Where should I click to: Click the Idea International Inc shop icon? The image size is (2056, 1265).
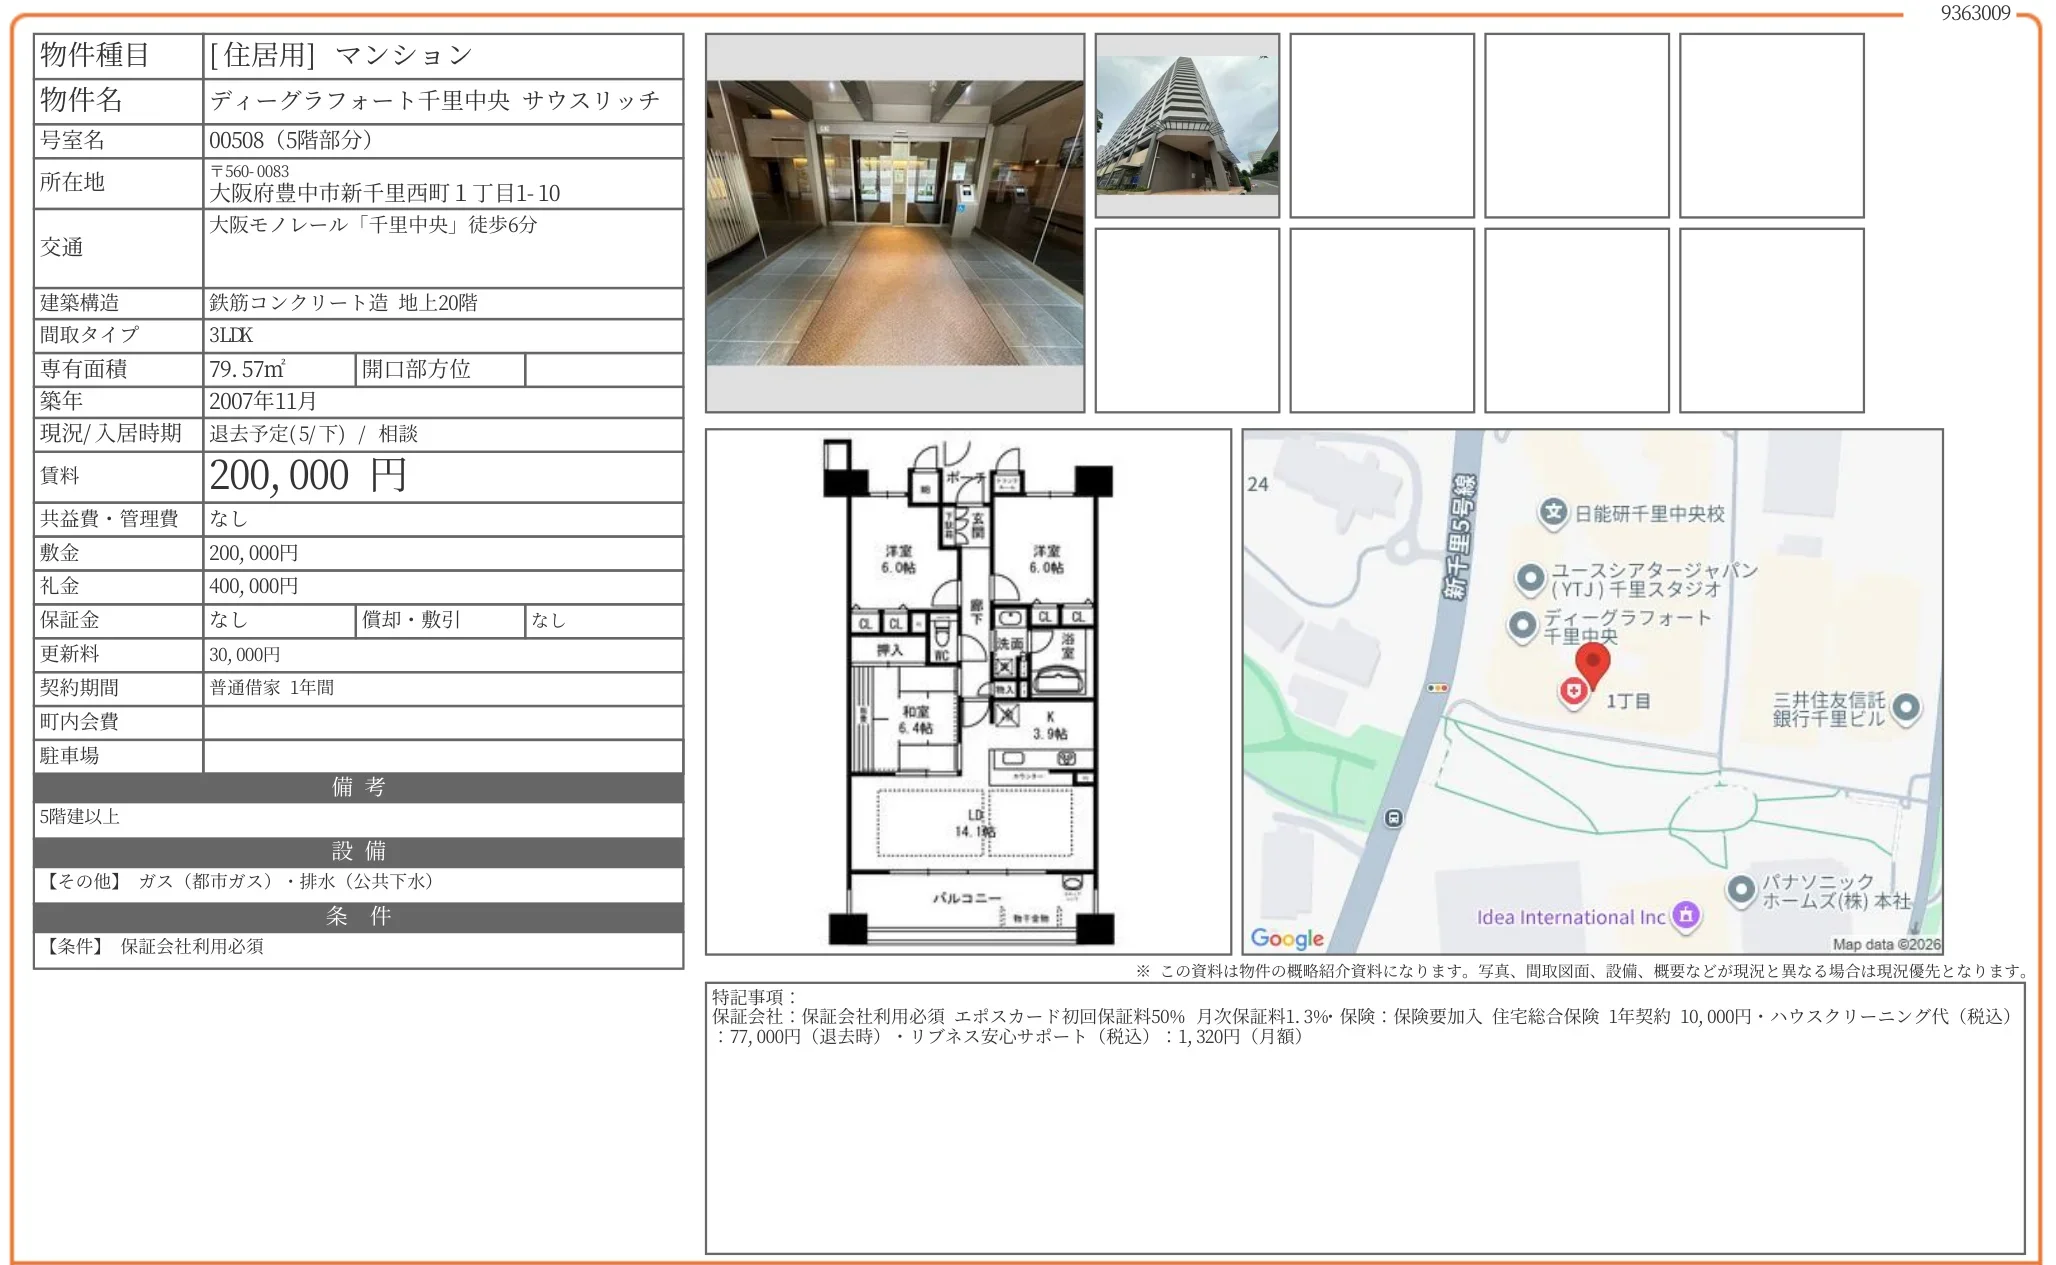tap(1686, 914)
